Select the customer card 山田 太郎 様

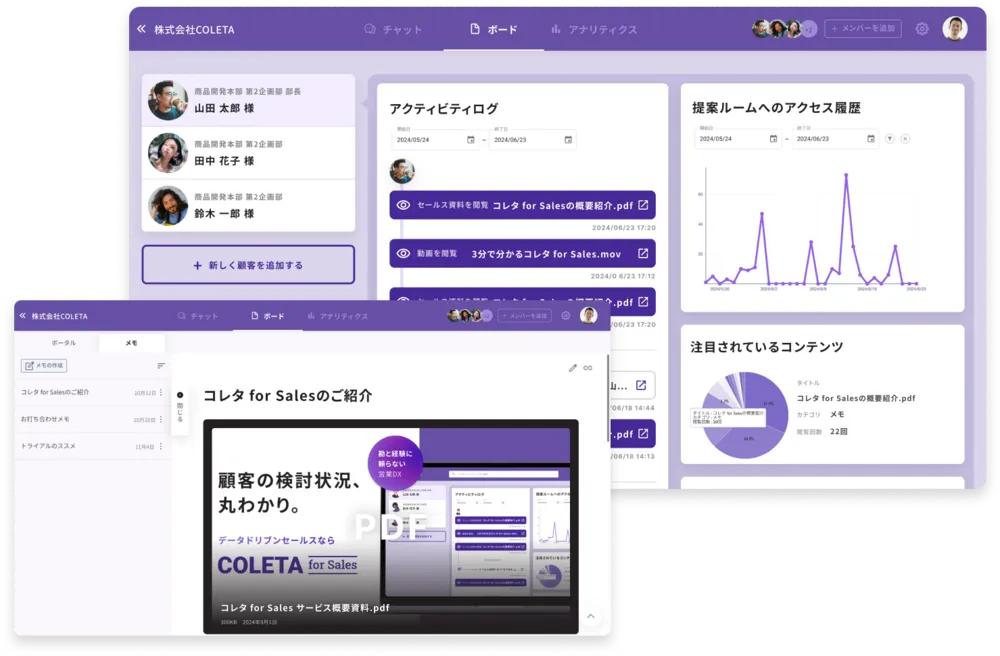(x=248, y=100)
